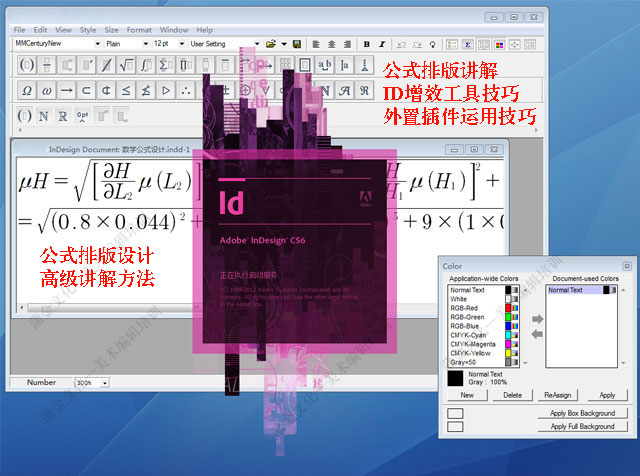Insert an integral template
This screenshot has width=640, height=476.
(x=146, y=65)
